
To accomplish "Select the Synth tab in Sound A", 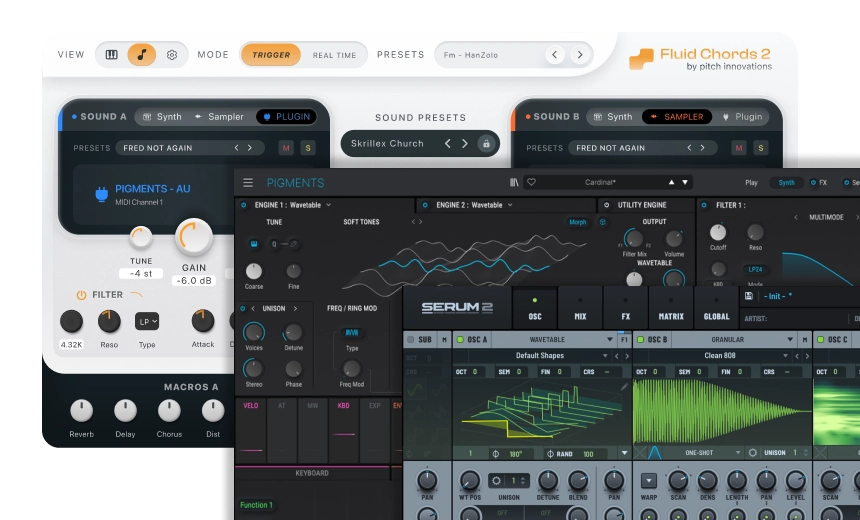I will coord(162,117).
